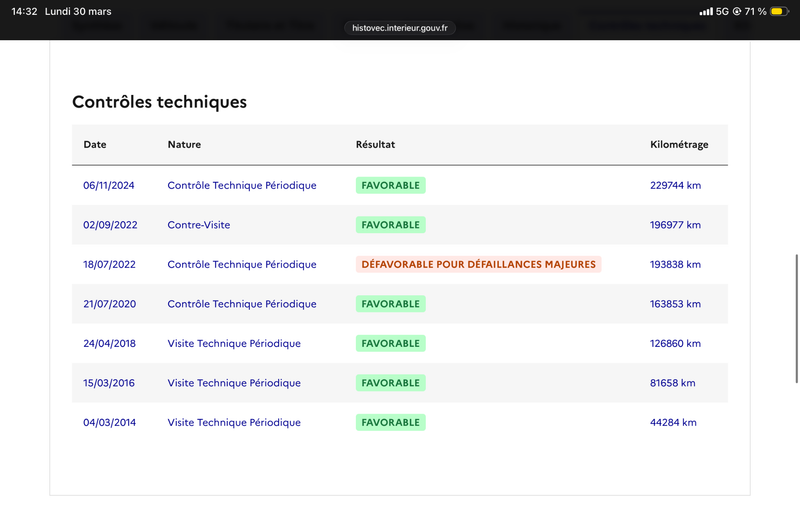Click the Kilométrage column header
Viewport: 800px width, 525px height.
(679, 145)
